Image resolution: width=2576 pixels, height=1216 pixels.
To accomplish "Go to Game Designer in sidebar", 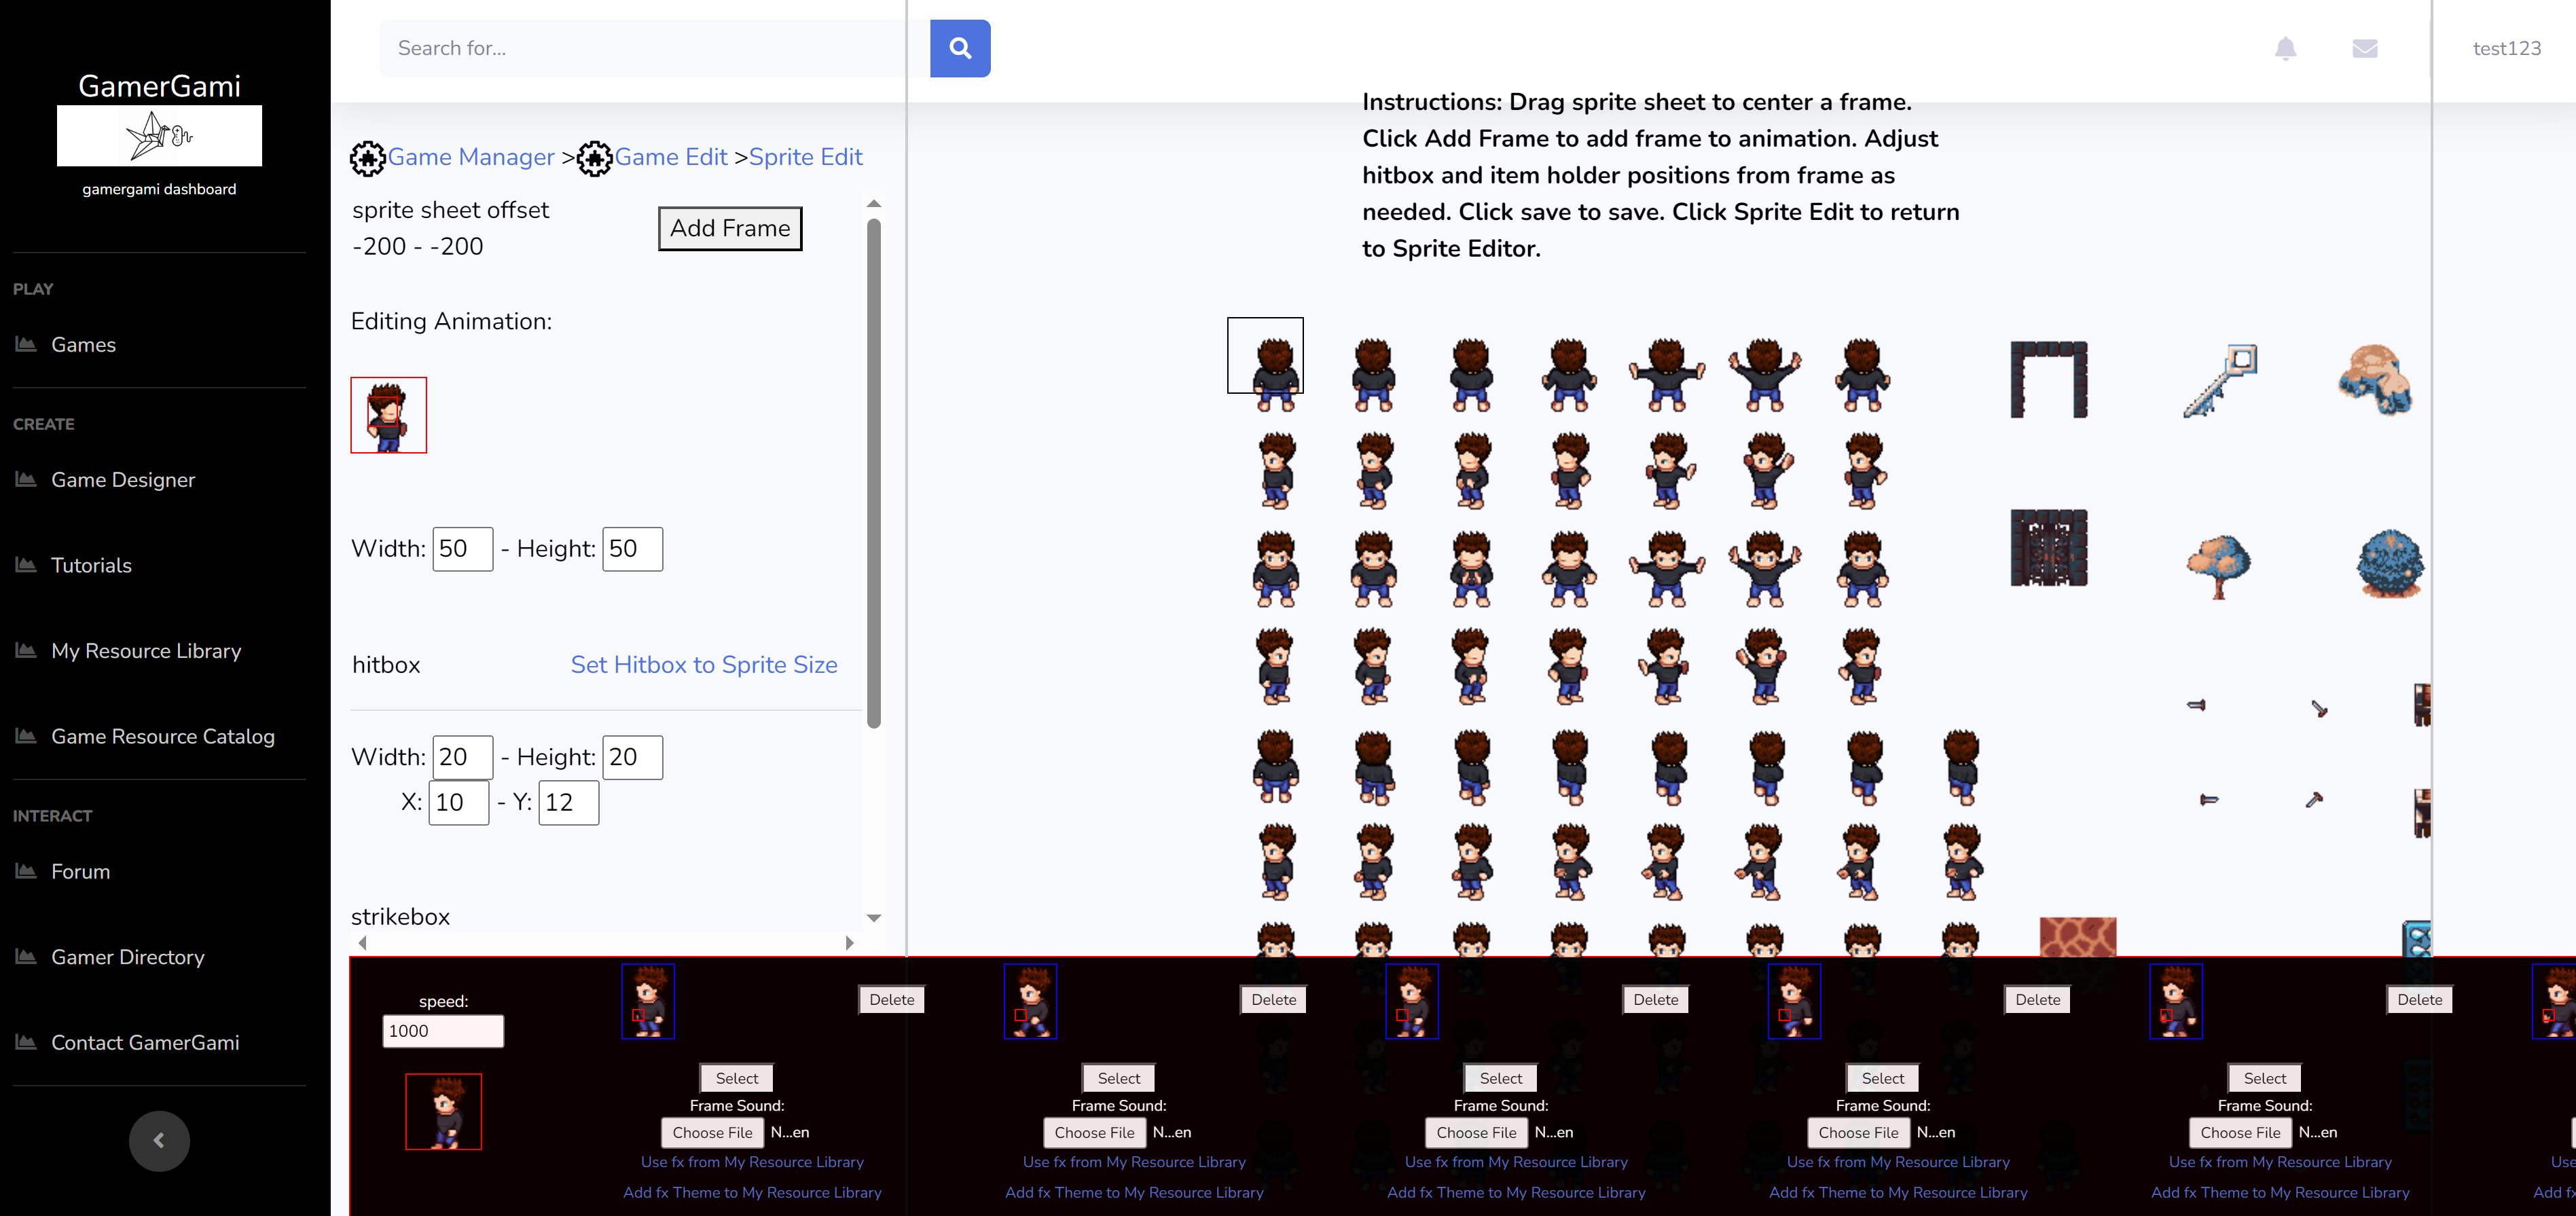I will pos(123,480).
